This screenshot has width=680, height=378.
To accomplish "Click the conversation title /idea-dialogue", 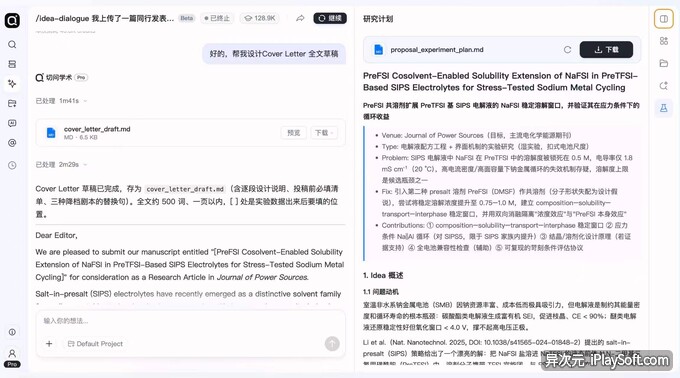I will 105,18.
